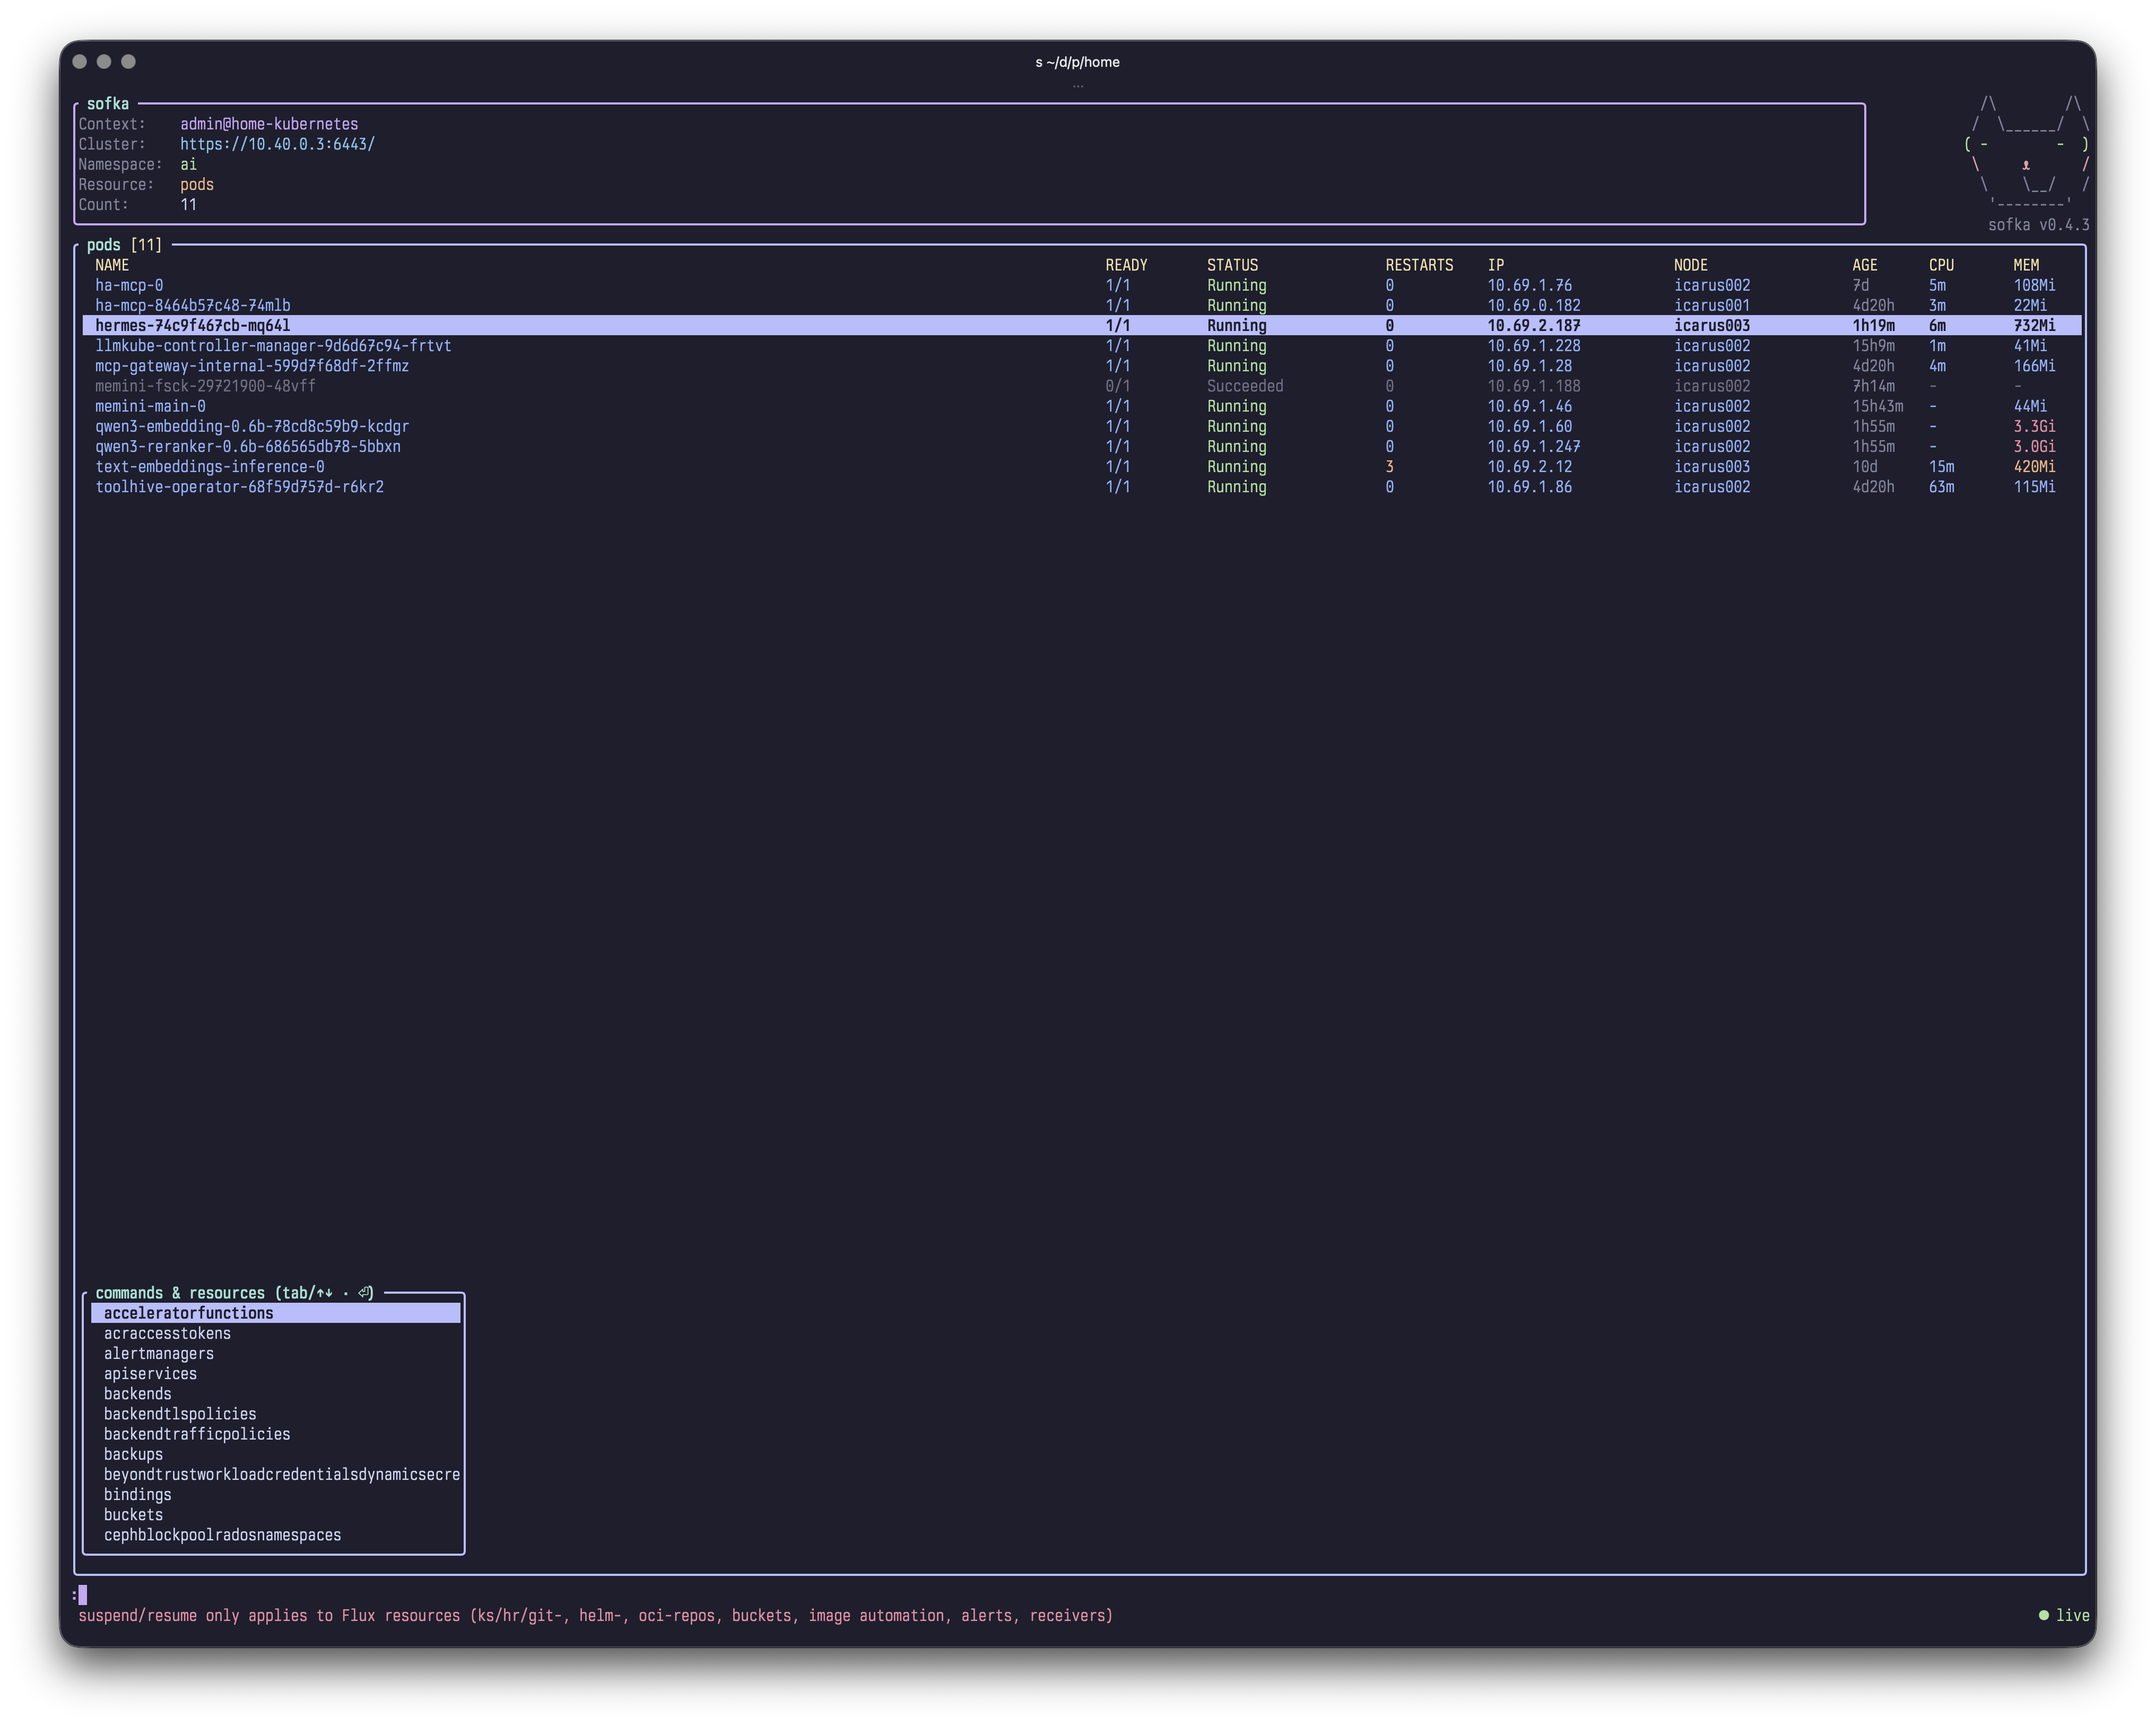Click the STATUS column header
Image resolution: width=2156 pixels, height=1726 pixels.
click(1232, 265)
